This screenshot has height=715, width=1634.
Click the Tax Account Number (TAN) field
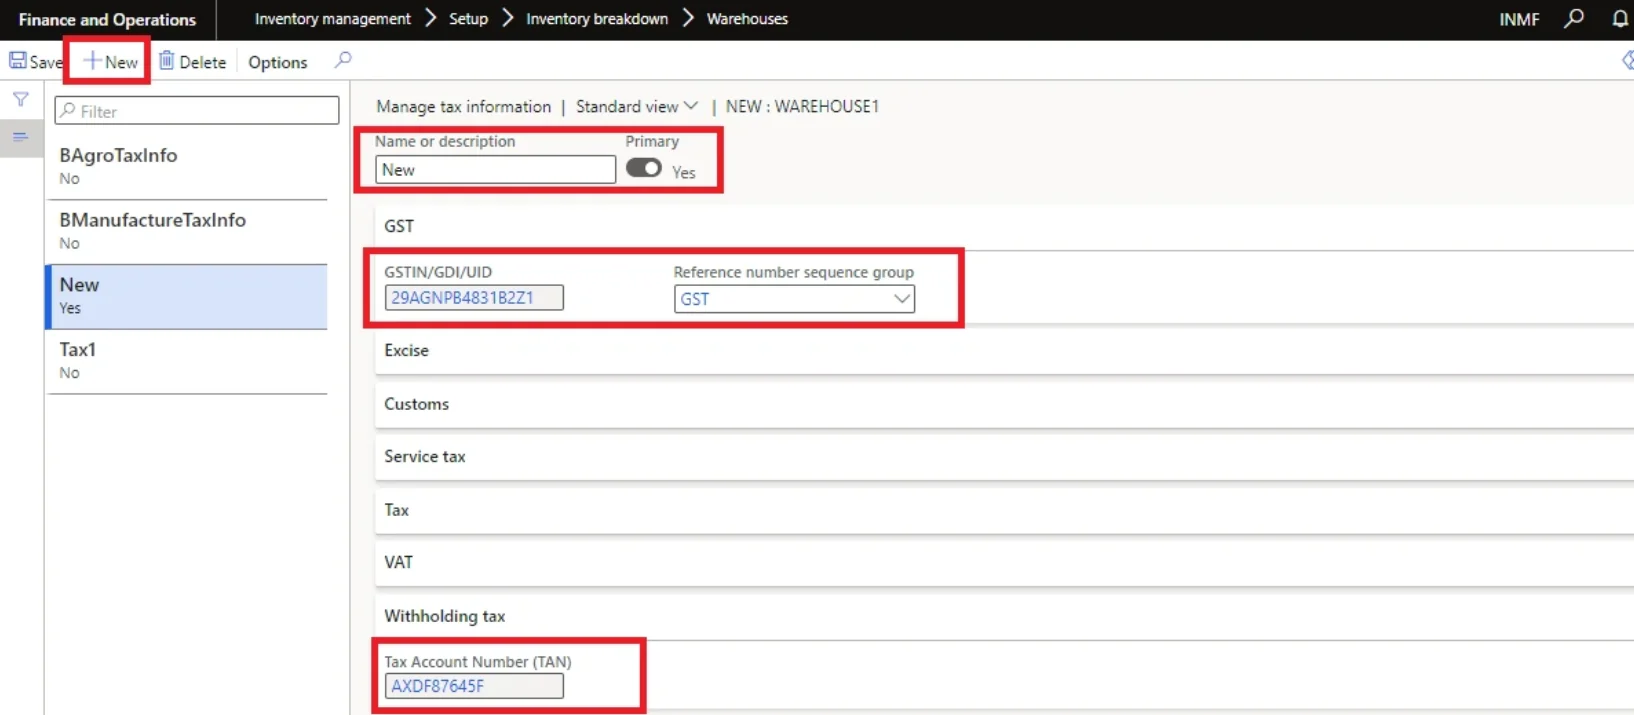click(474, 686)
